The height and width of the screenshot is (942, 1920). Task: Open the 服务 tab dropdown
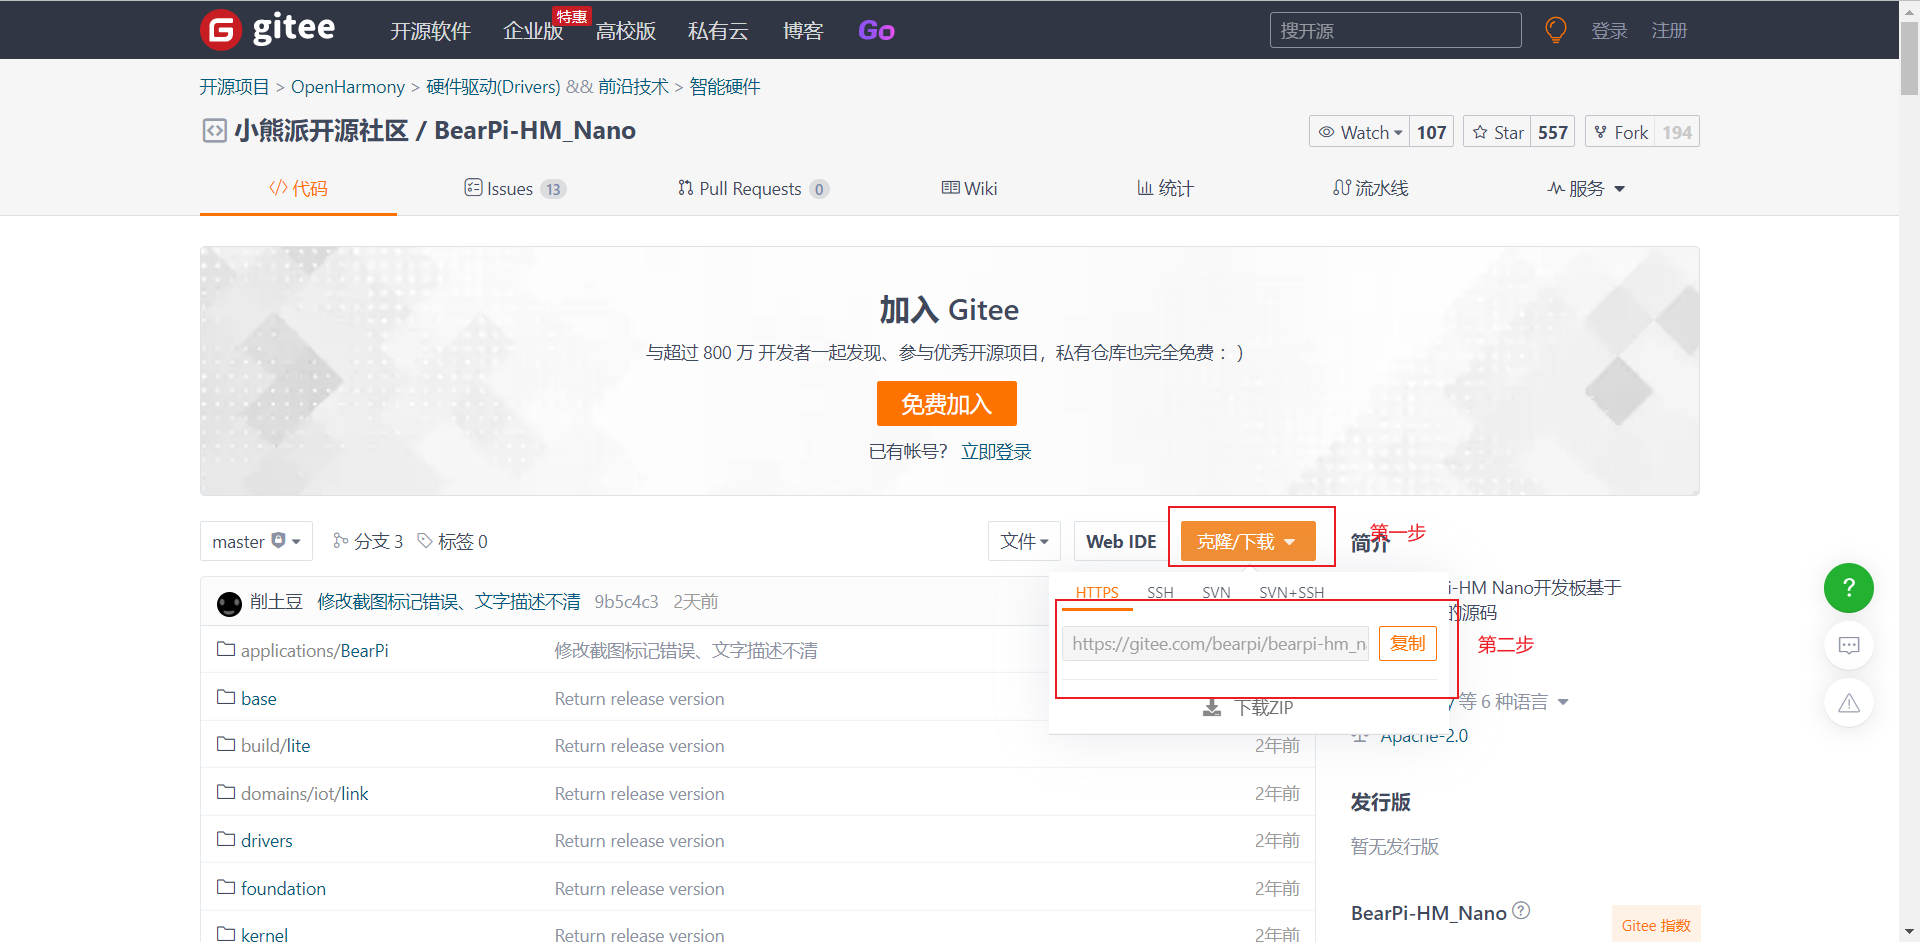[1586, 189]
